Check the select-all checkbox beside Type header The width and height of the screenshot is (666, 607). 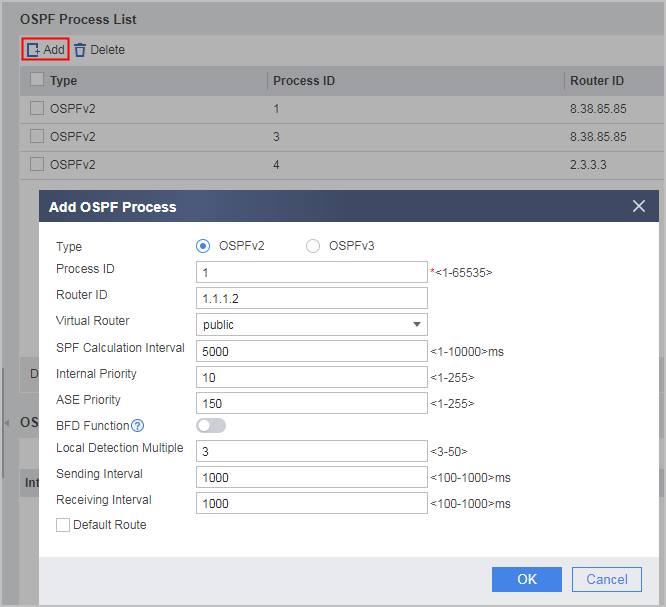pyautogui.click(x=37, y=79)
